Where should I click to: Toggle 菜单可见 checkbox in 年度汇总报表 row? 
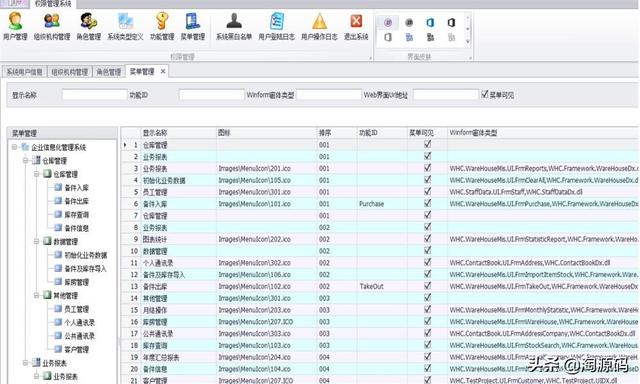pos(427,357)
